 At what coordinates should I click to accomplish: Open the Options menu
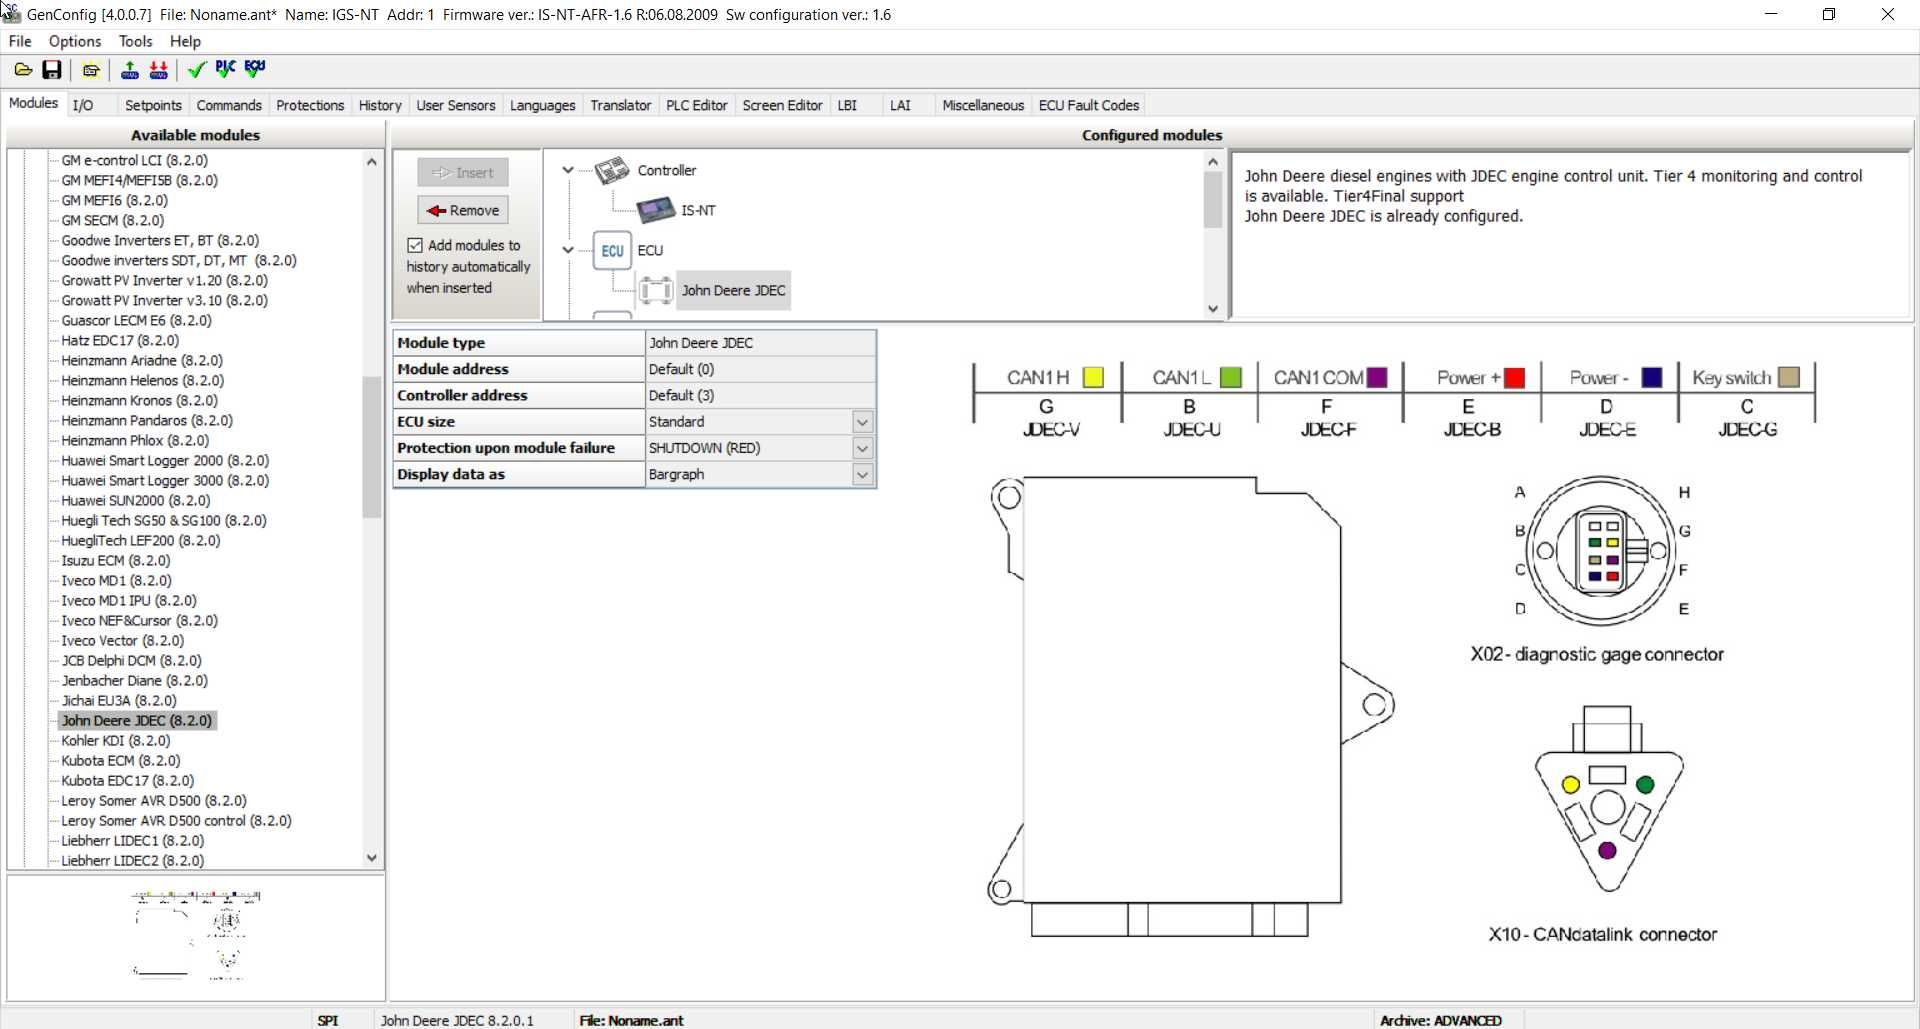click(x=75, y=41)
